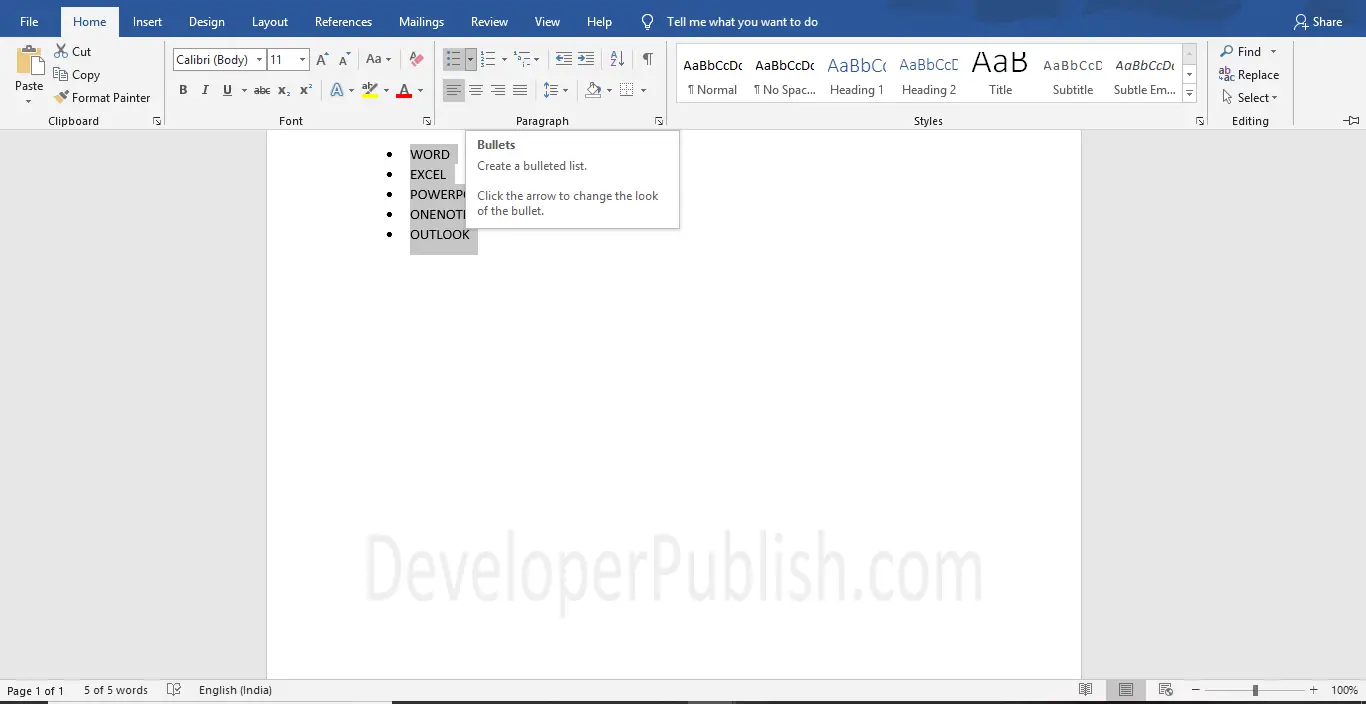1366x704 pixels.
Task: Click the English (India) language indicator
Action: 235,690
